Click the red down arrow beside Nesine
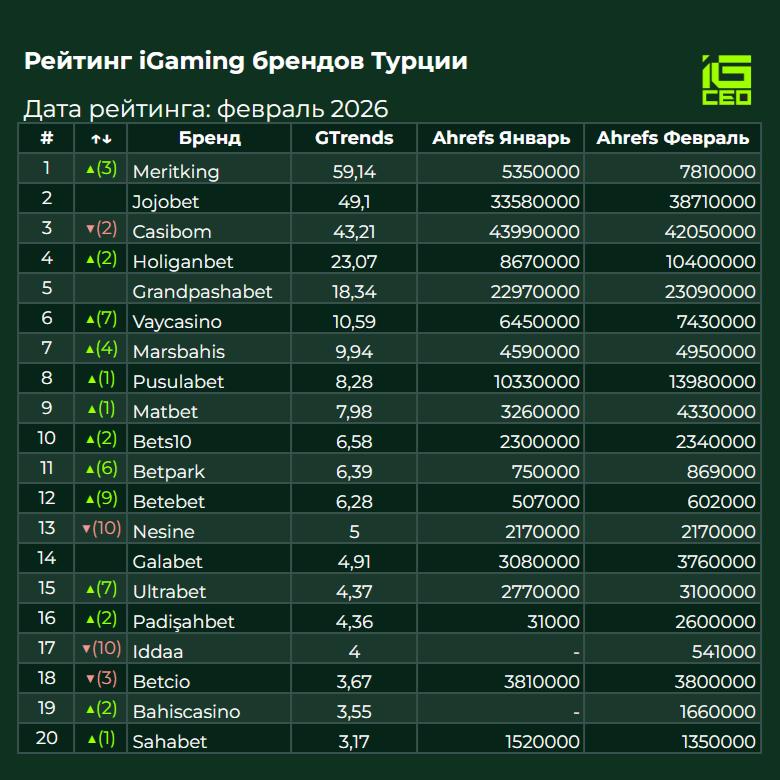 pyautogui.click(x=86, y=528)
